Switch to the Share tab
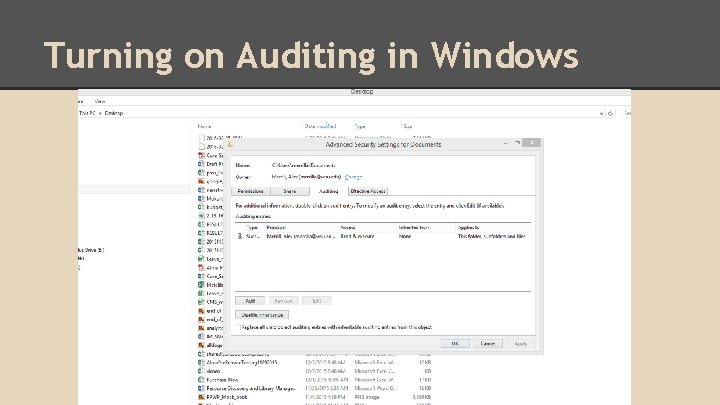This screenshot has height=405, width=720. pyautogui.click(x=290, y=191)
